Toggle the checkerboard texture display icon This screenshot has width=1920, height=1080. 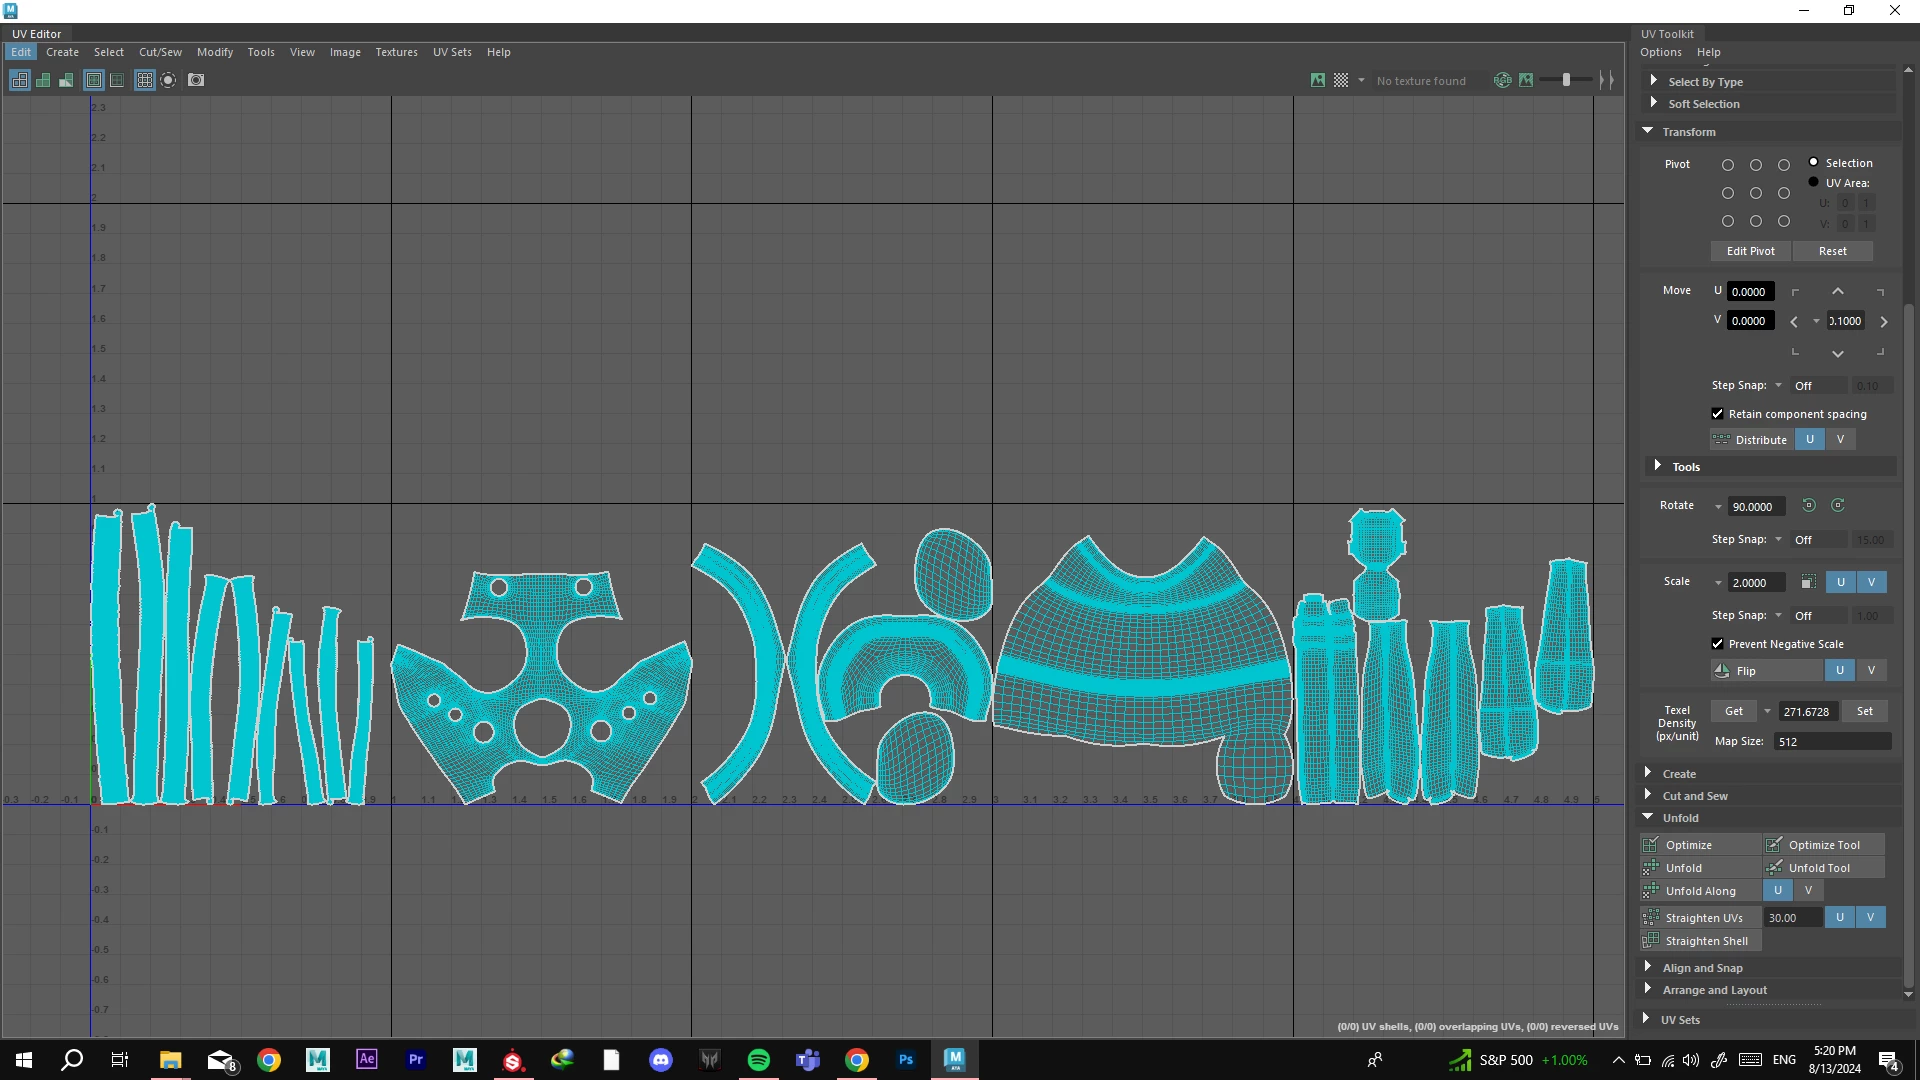1341,80
